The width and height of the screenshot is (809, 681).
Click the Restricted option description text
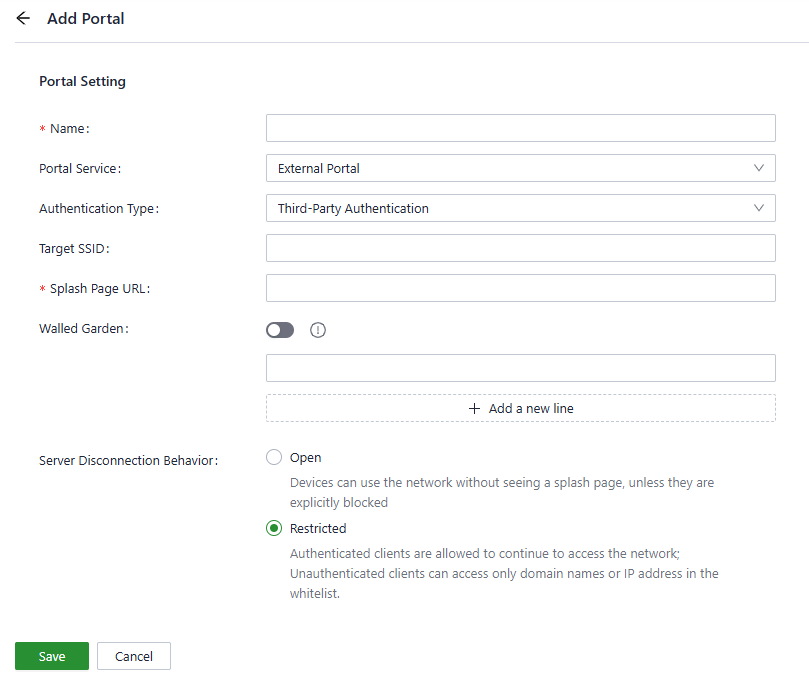504,573
